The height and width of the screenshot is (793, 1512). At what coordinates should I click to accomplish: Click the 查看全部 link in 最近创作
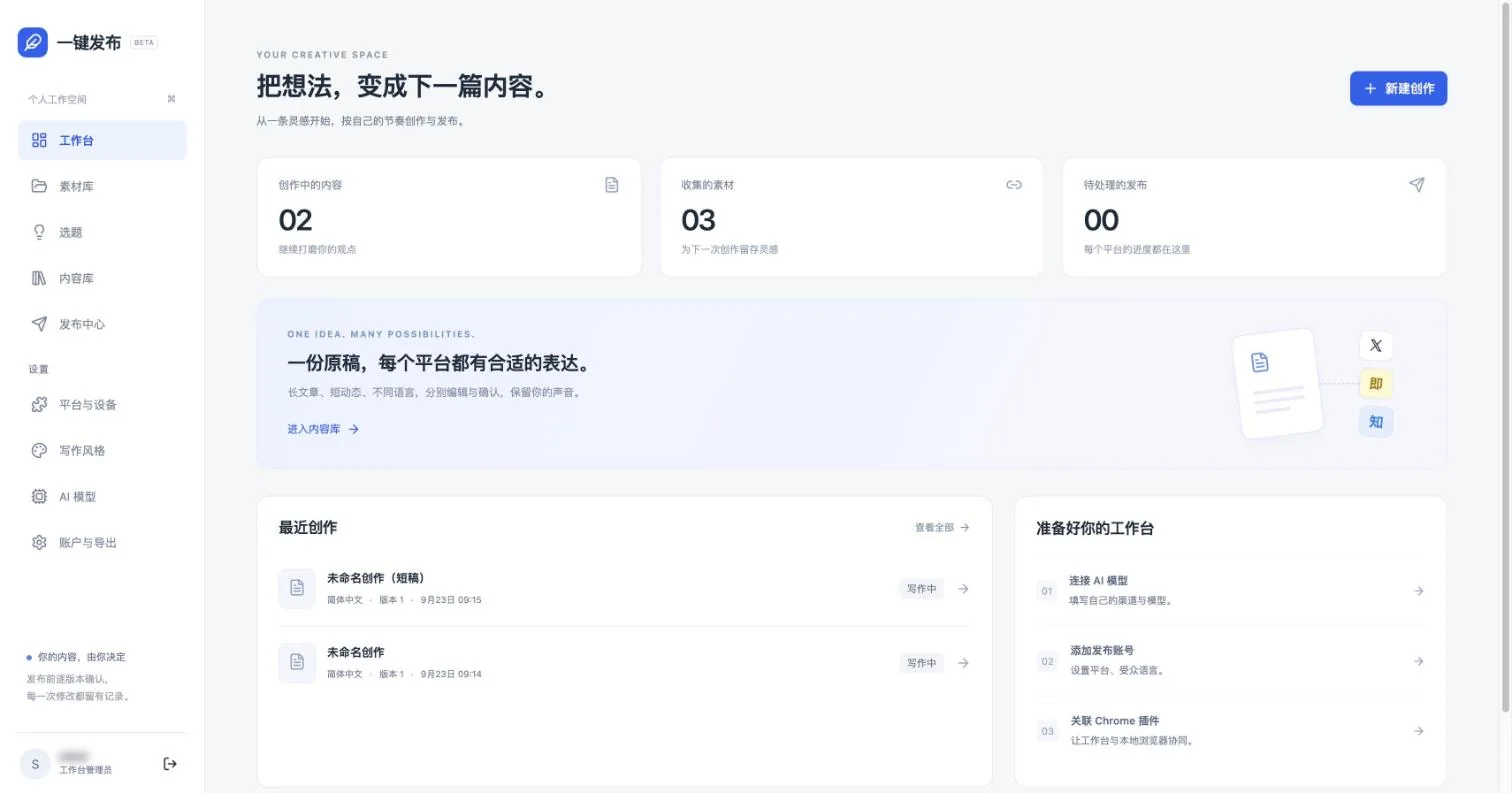click(x=942, y=527)
